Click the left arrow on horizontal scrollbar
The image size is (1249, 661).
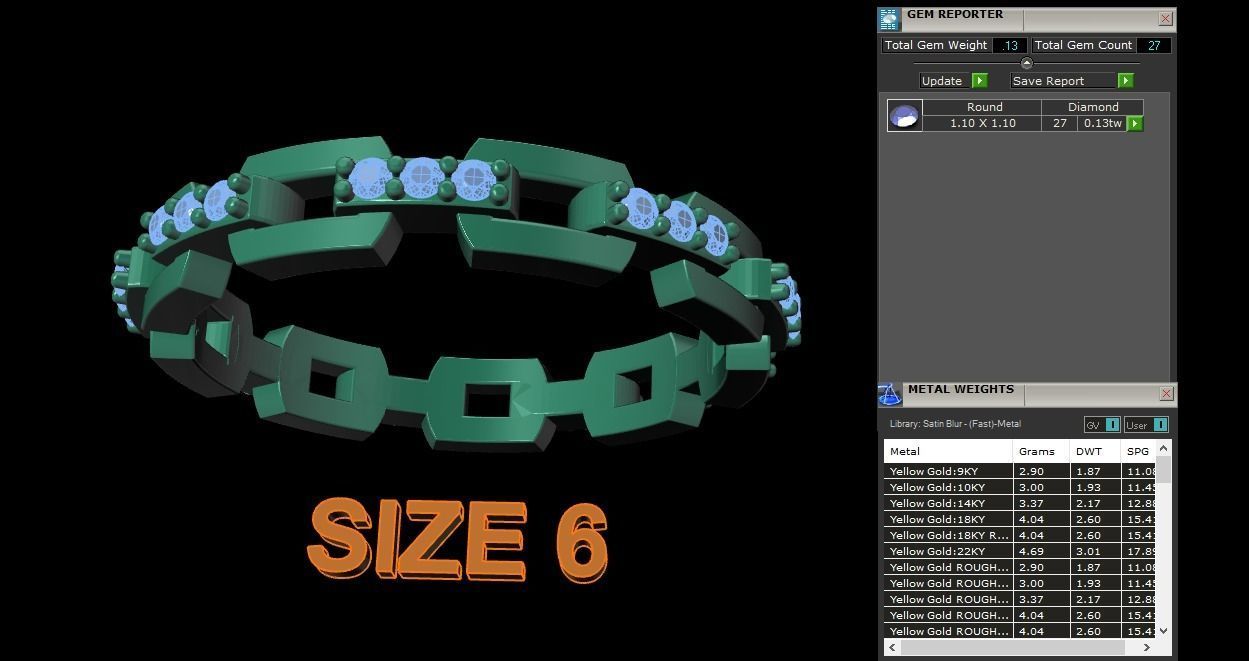(893, 647)
